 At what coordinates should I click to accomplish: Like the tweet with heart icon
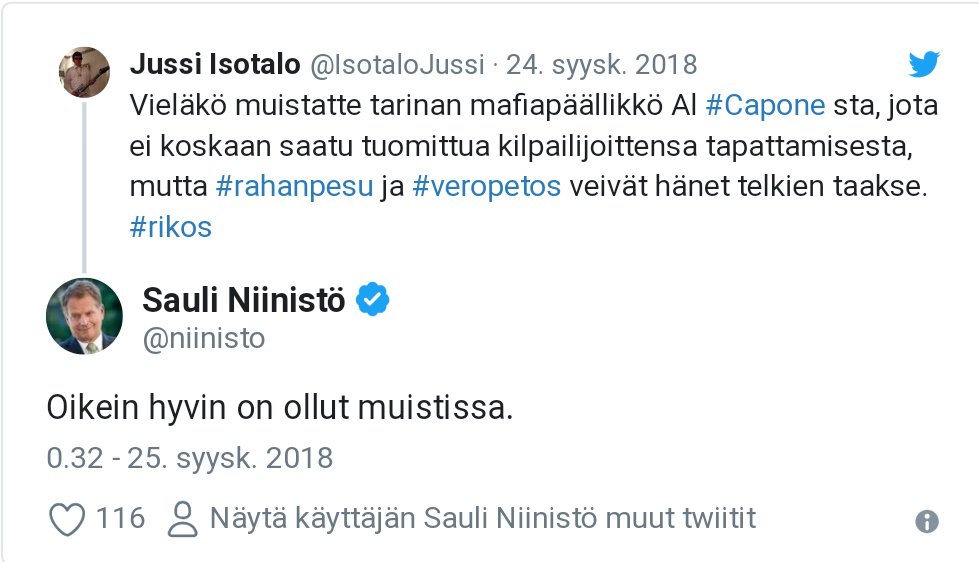click(x=67, y=520)
